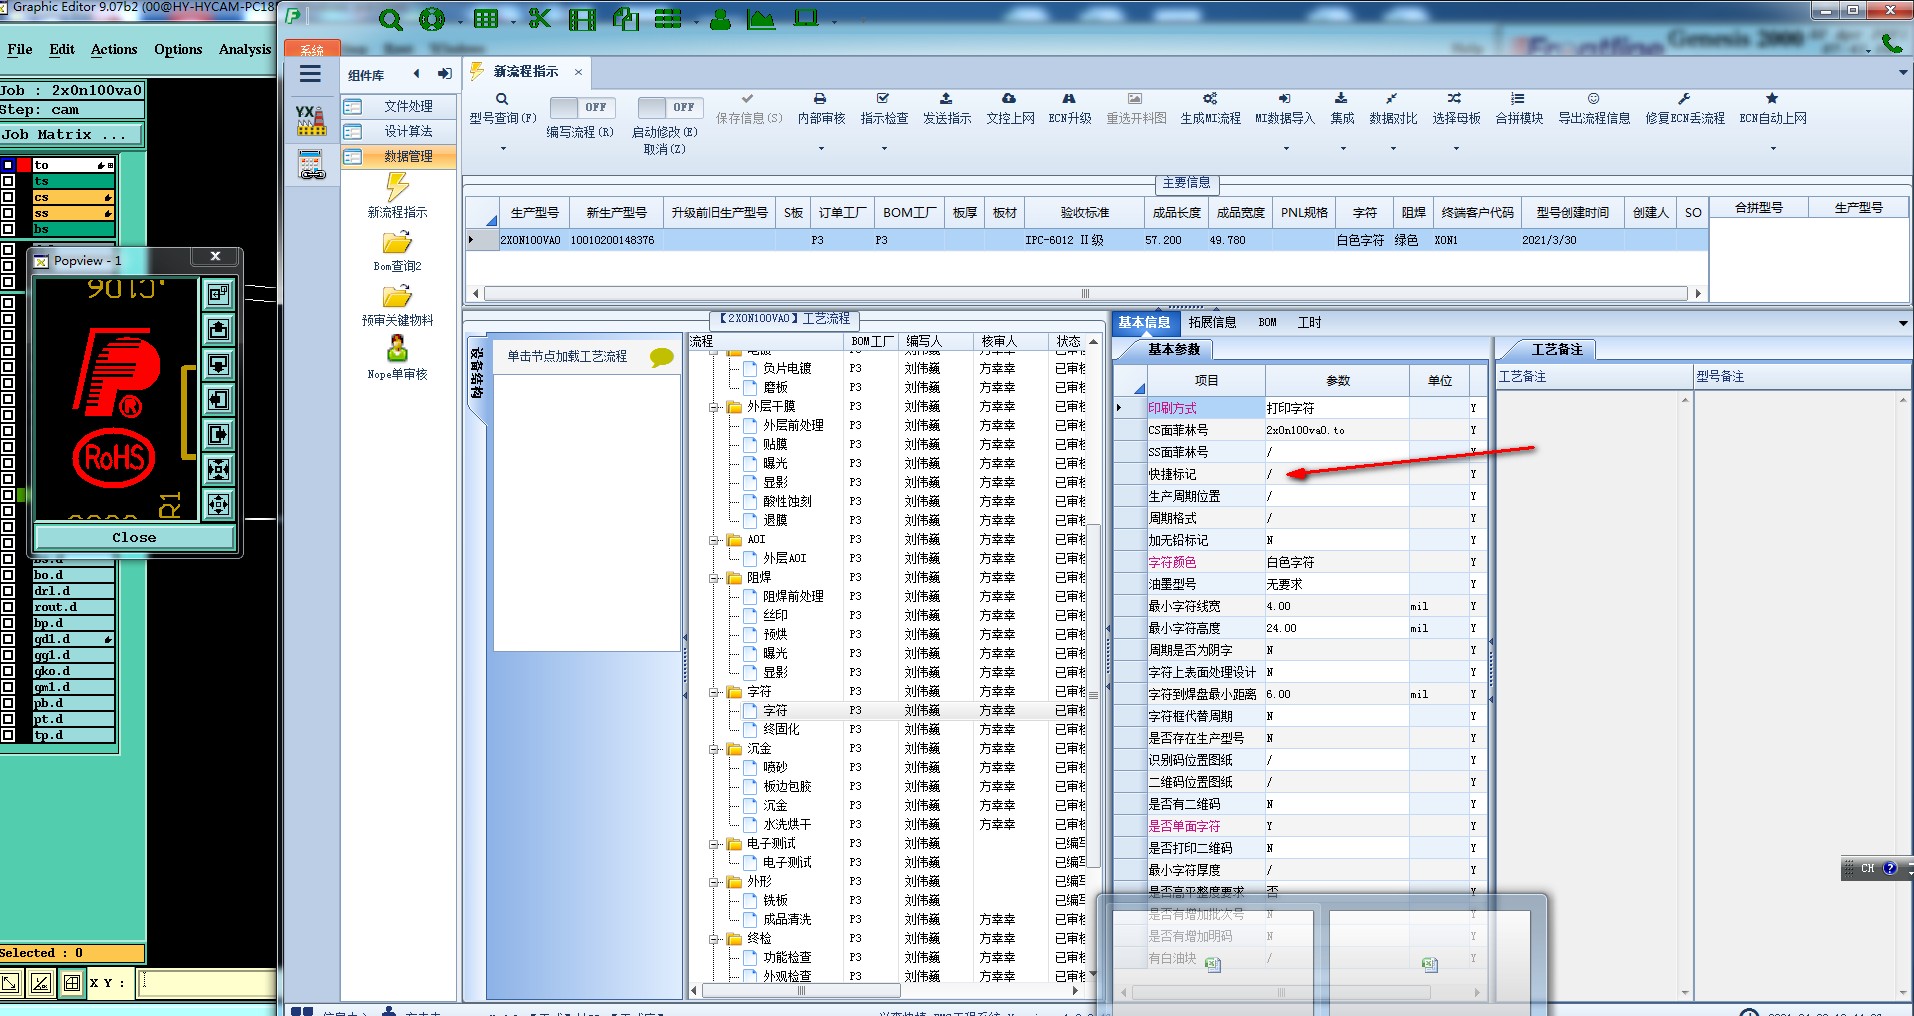Switch to the BOM tab
The width and height of the screenshot is (1914, 1016).
pos(1267,322)
